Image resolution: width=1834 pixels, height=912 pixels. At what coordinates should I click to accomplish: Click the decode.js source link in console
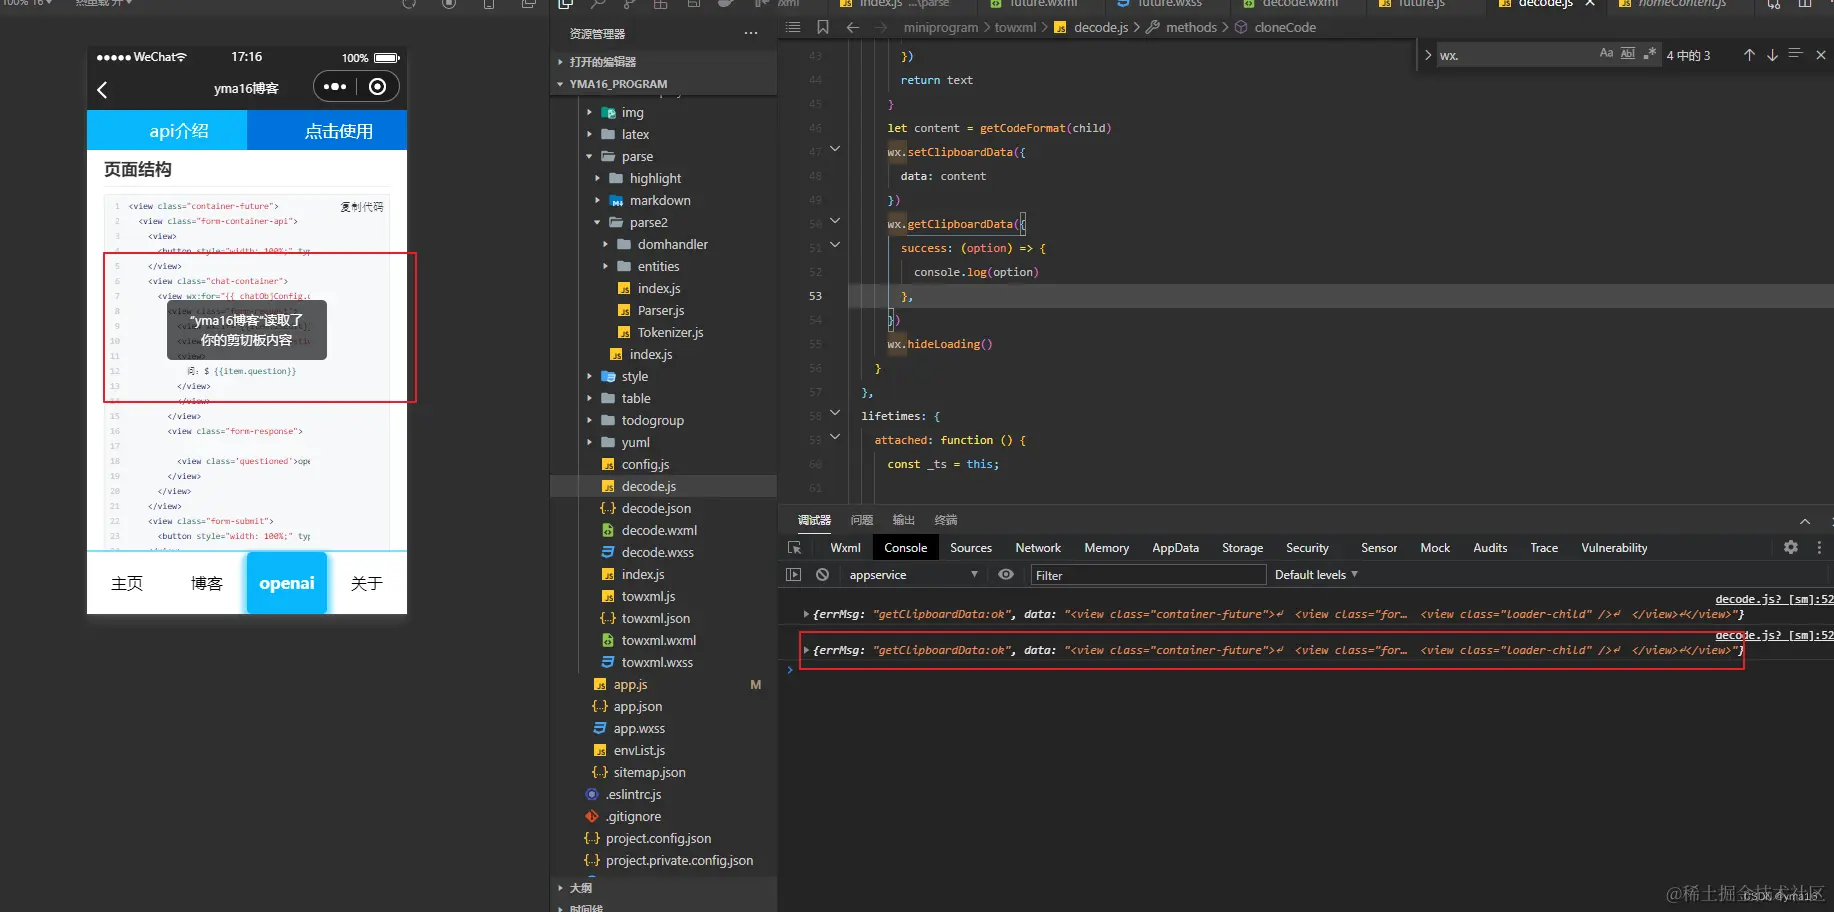click(1773, 599)
